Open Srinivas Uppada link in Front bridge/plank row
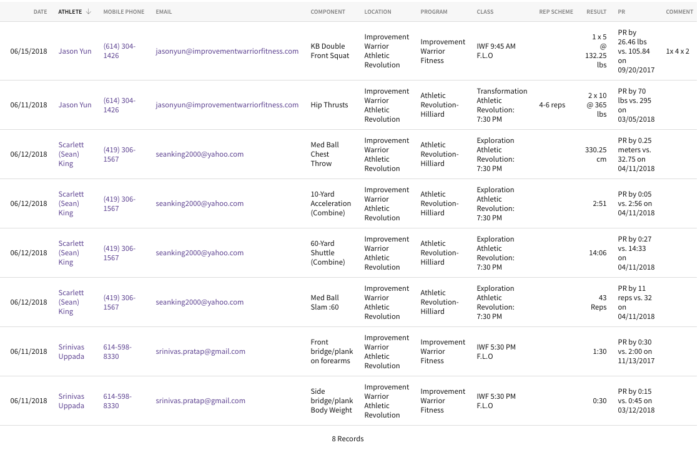This screenshot has width=700, height=450. (71, 351)
